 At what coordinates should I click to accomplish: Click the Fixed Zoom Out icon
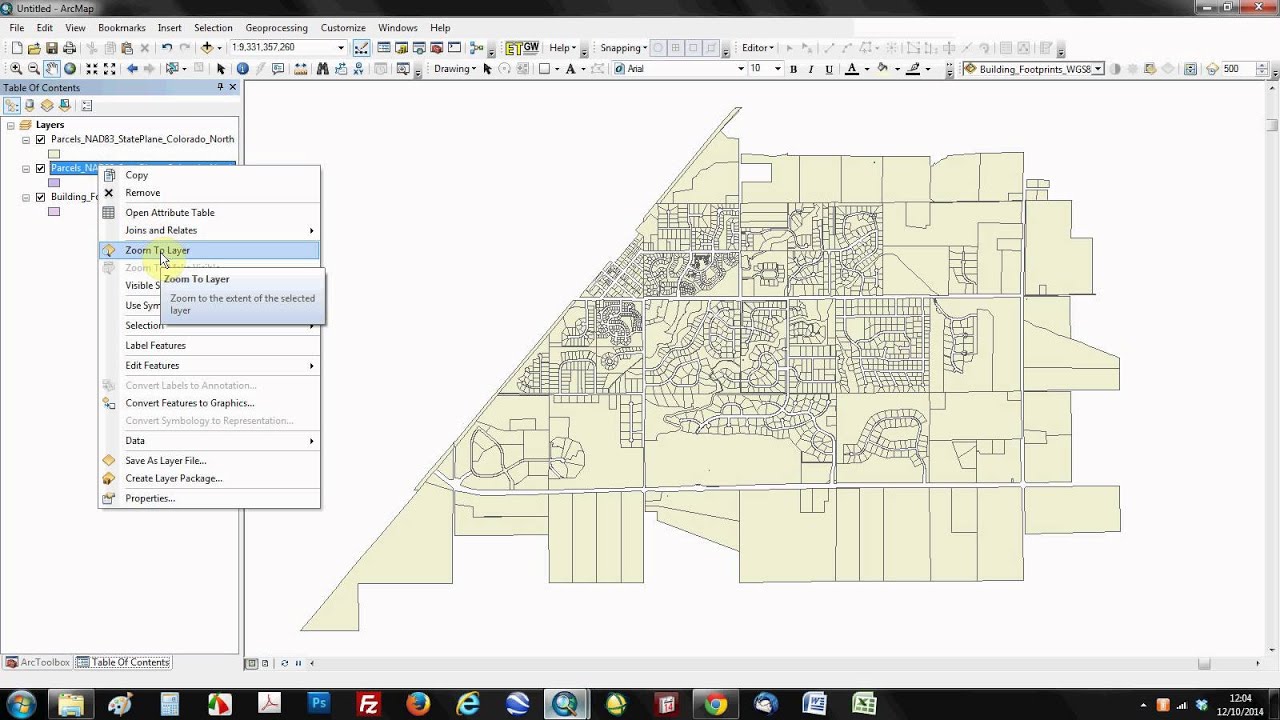(110, 69)
